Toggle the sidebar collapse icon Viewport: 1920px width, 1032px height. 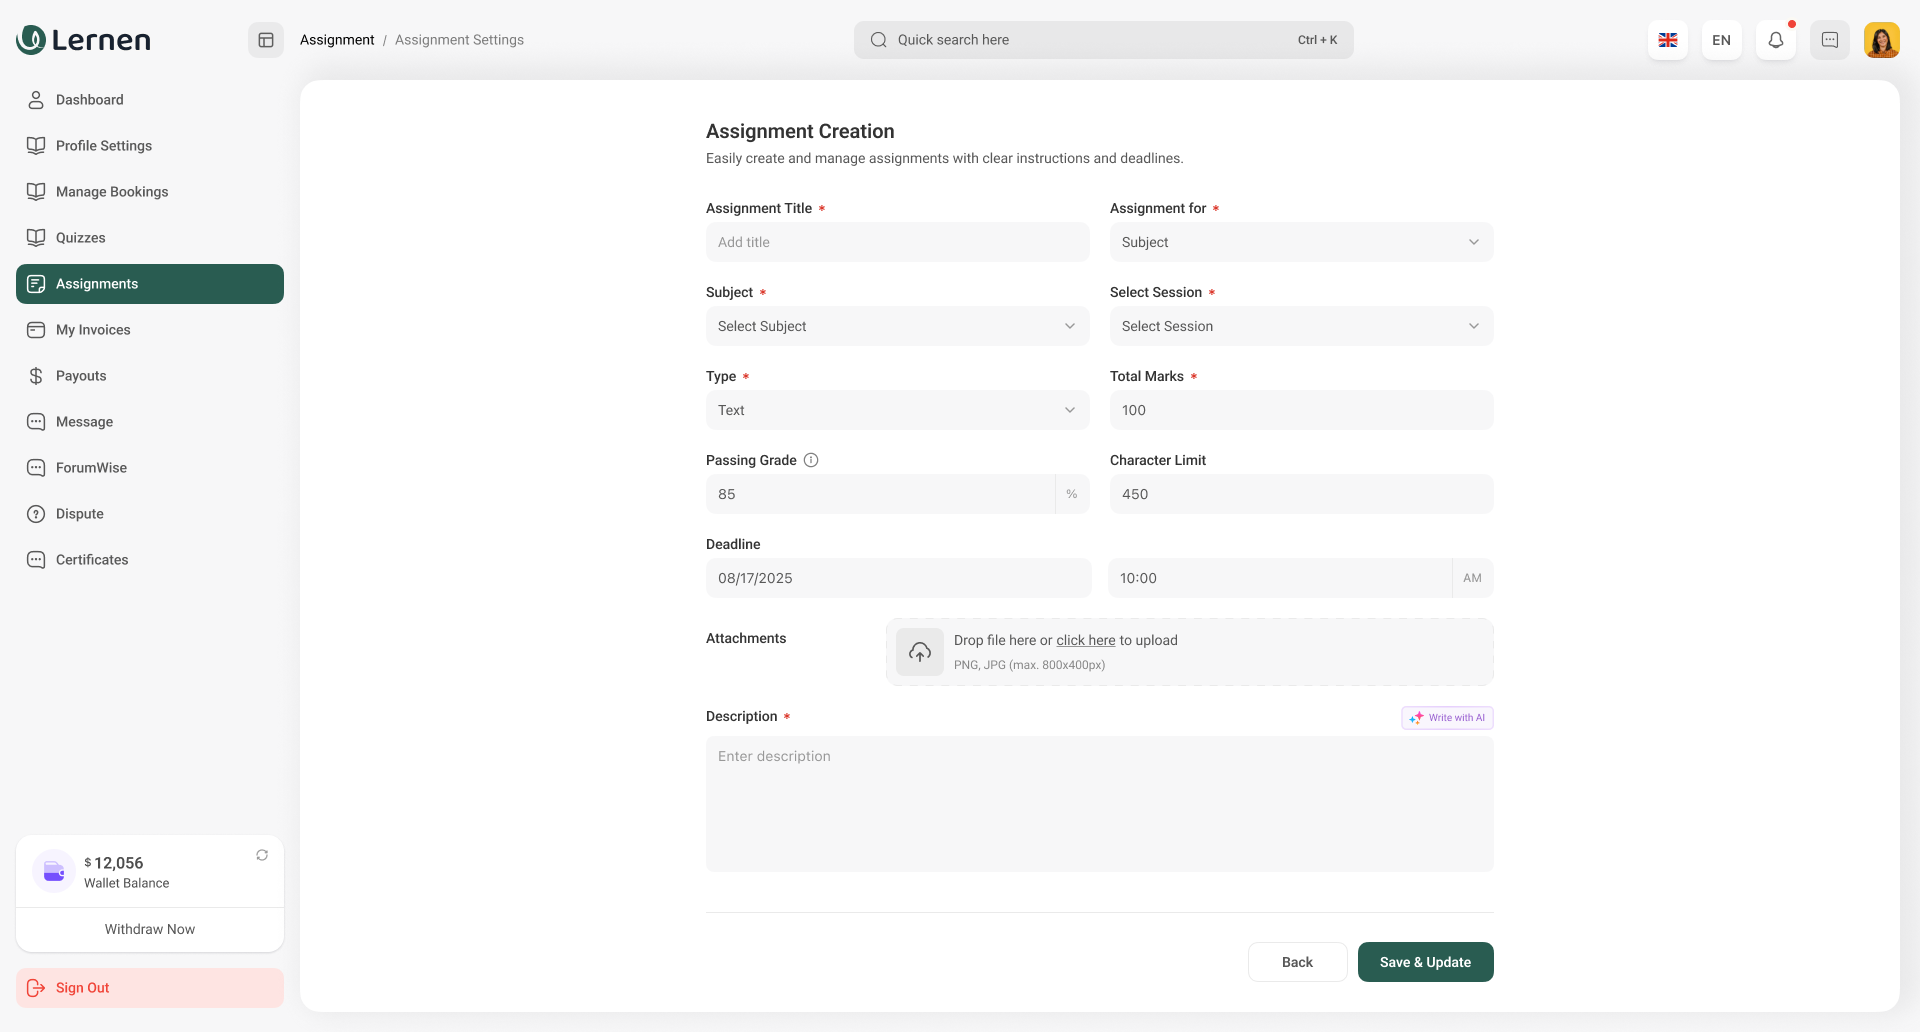(266, 40)
